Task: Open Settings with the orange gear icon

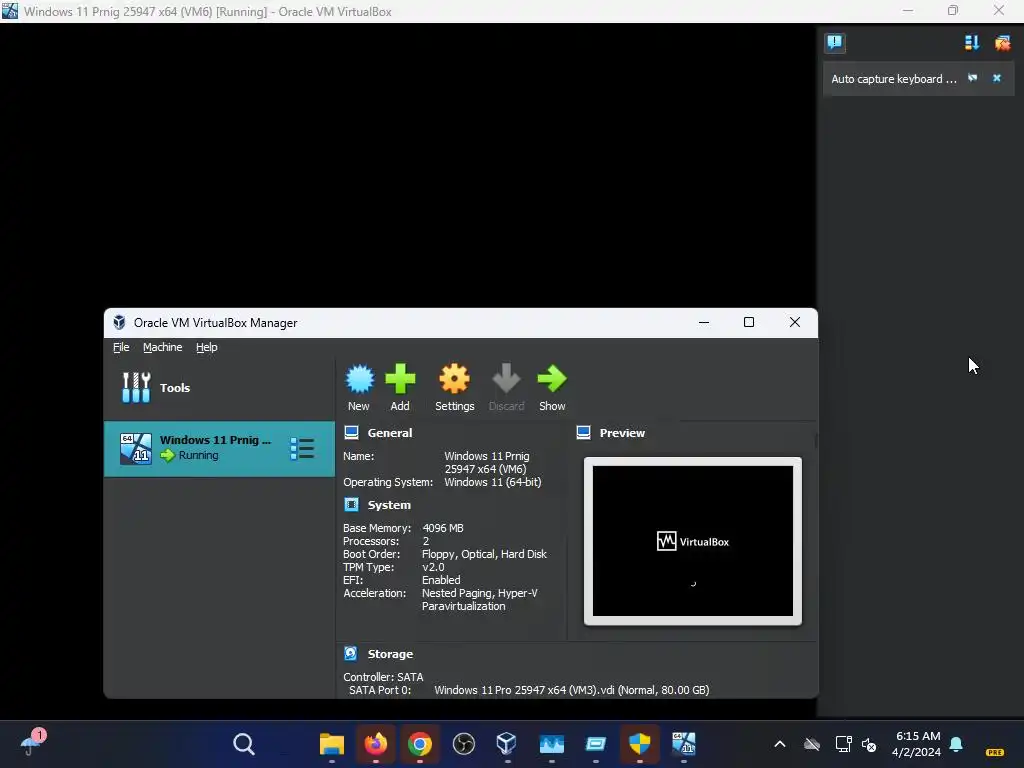Action: [455, 379]
